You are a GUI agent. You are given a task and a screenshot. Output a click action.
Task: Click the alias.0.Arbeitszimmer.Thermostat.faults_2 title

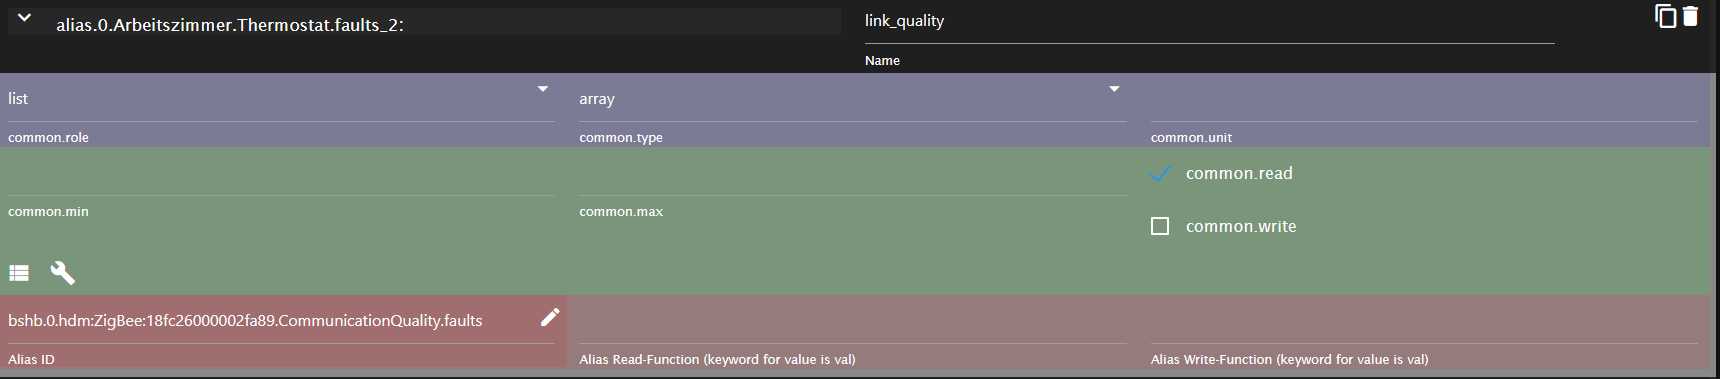(x=230, y=25)
